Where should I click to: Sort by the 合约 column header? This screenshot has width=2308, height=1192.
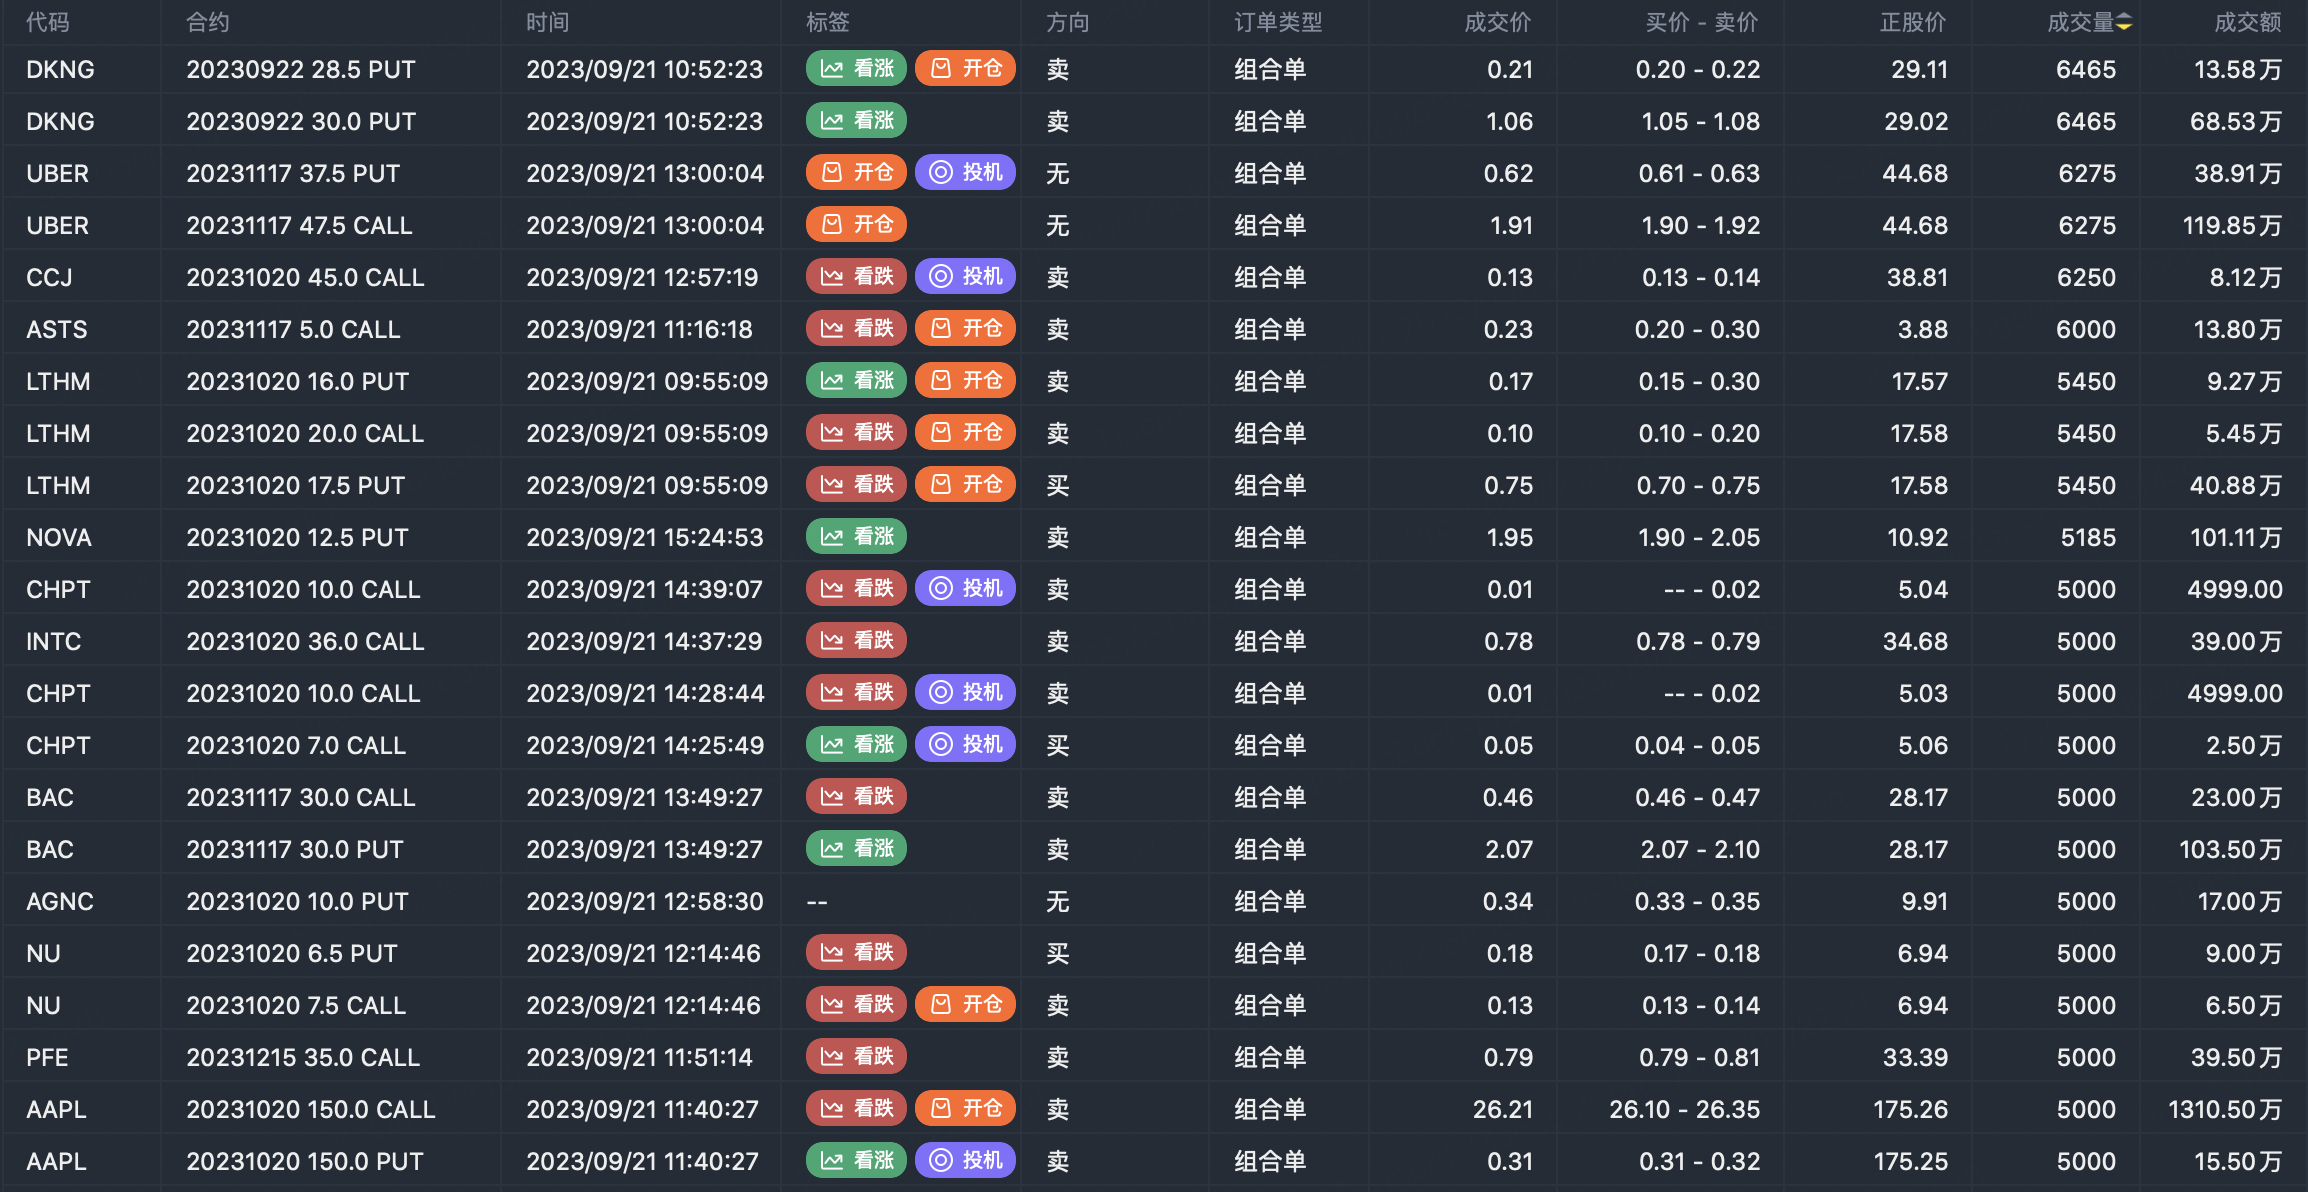(x=208, y=22)
